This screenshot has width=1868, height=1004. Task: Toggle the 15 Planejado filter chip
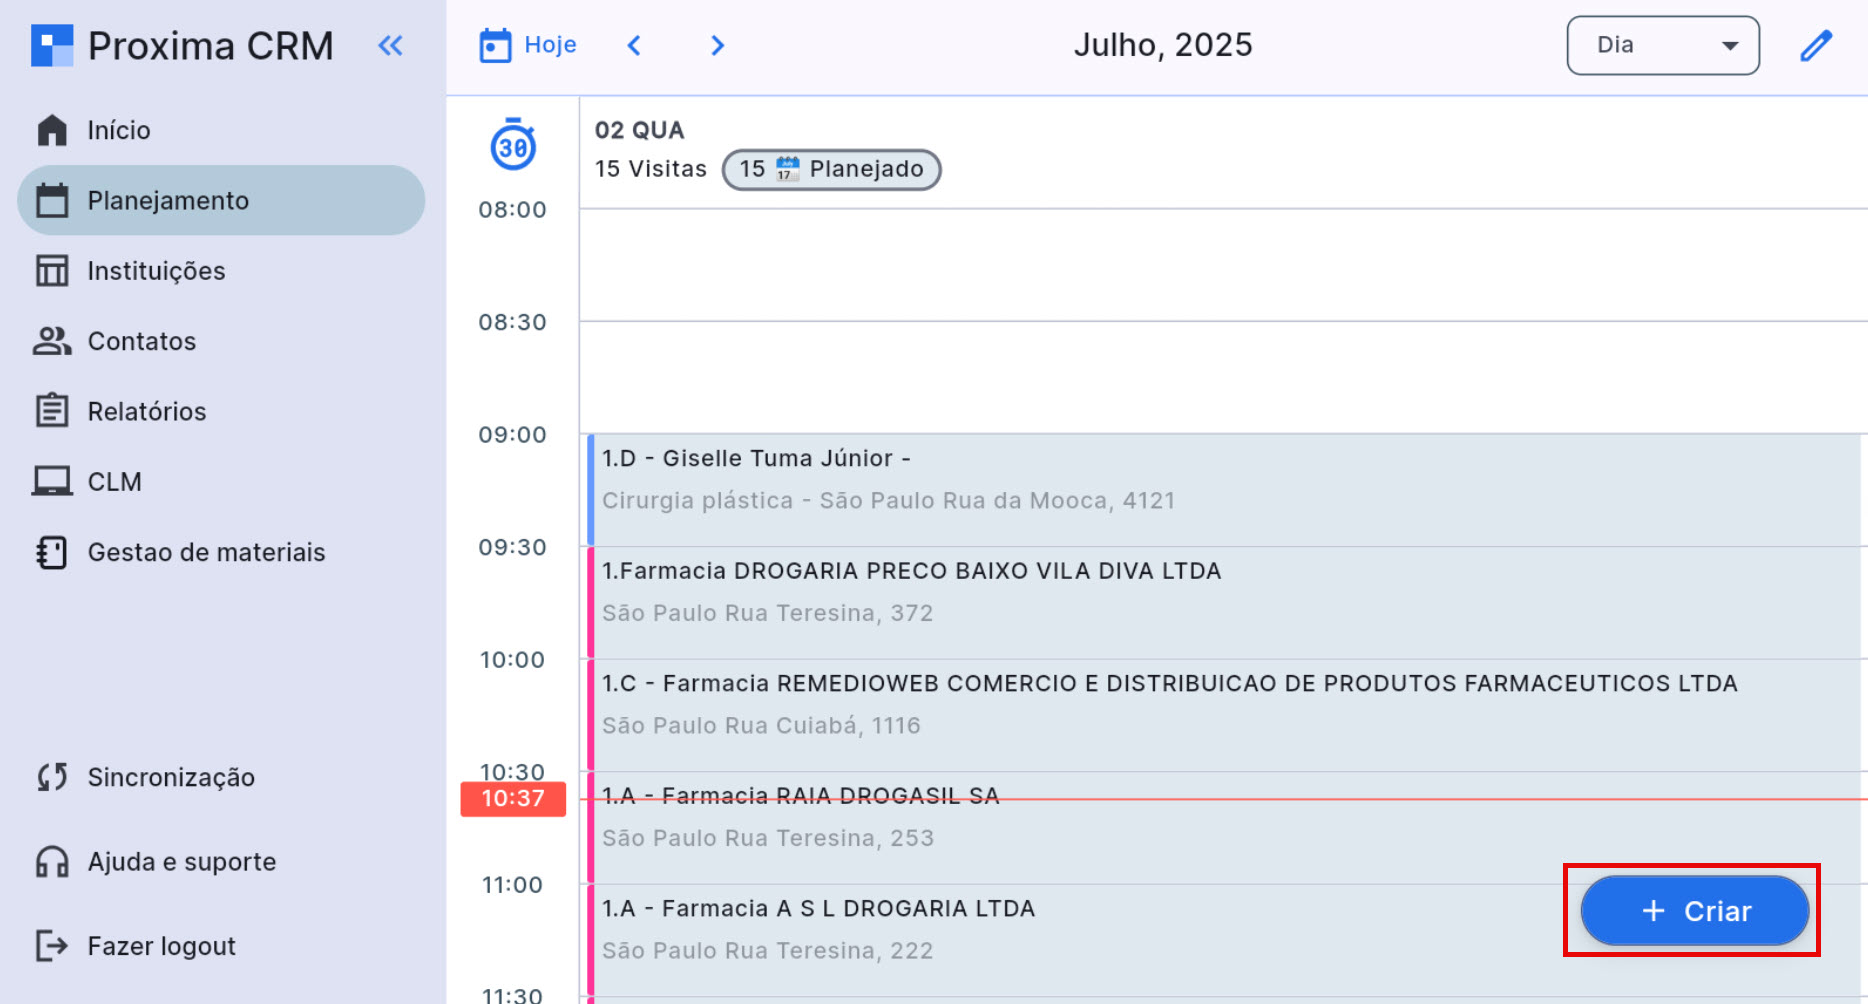pyautogui.click(x=831, y=169)
